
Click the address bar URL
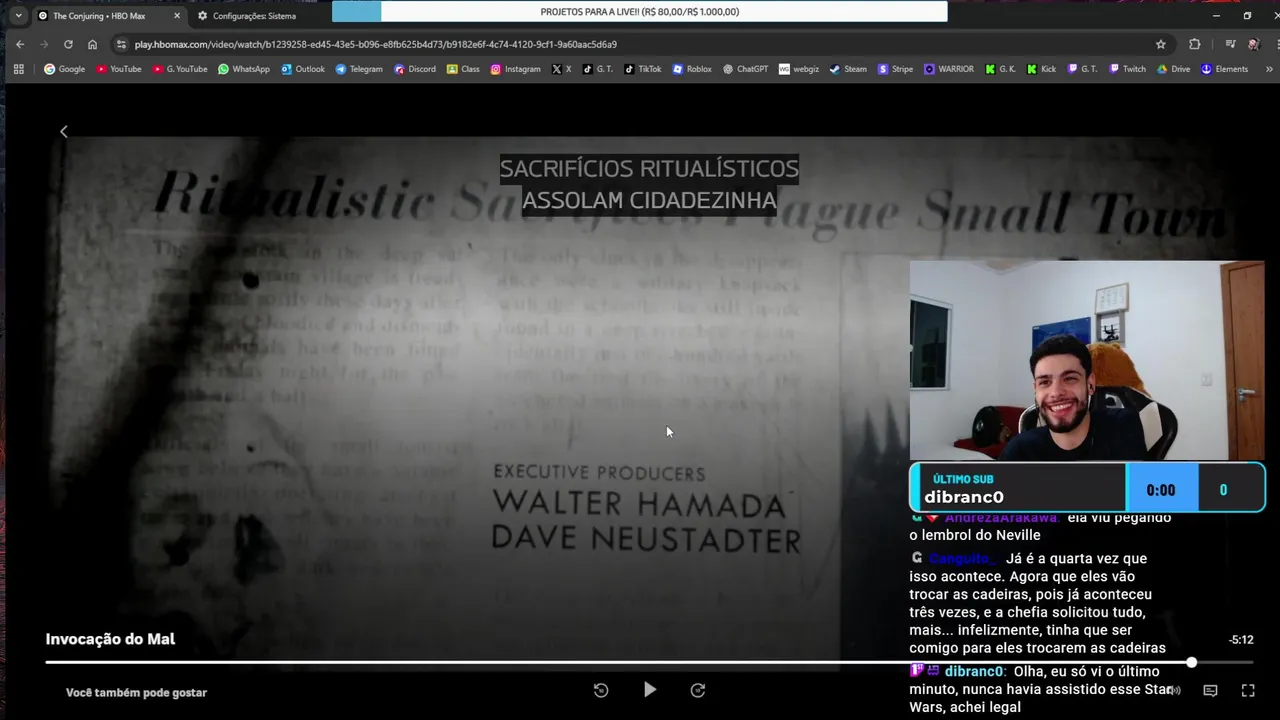375,44
